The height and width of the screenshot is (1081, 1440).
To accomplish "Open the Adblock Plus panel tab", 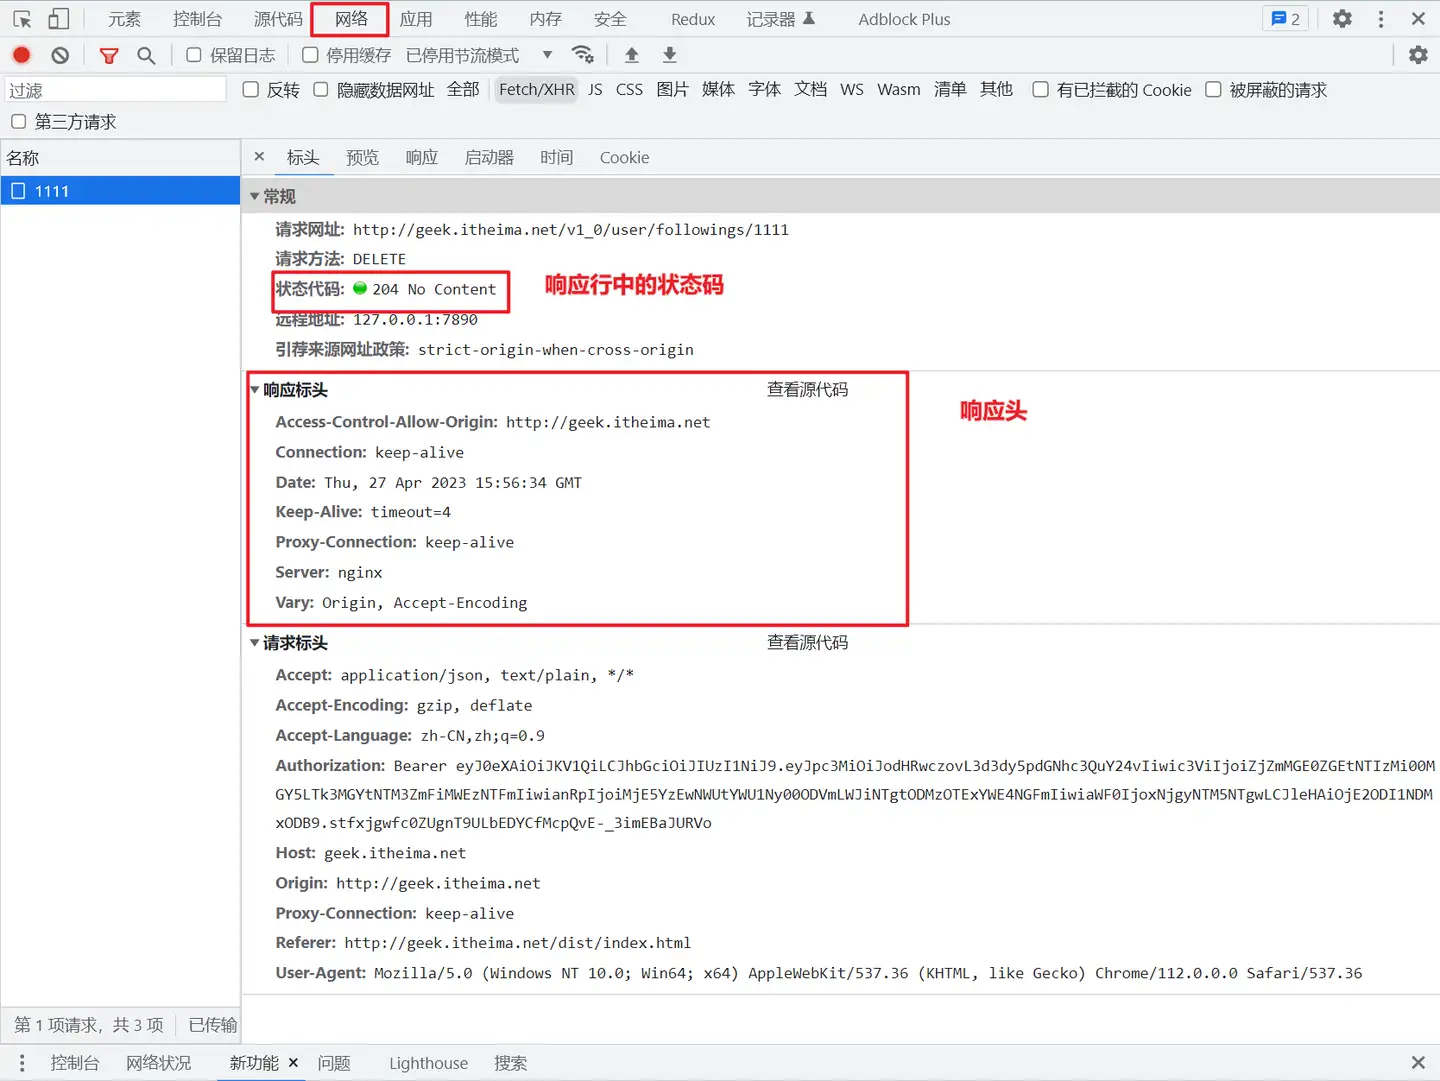I will 904,19.
